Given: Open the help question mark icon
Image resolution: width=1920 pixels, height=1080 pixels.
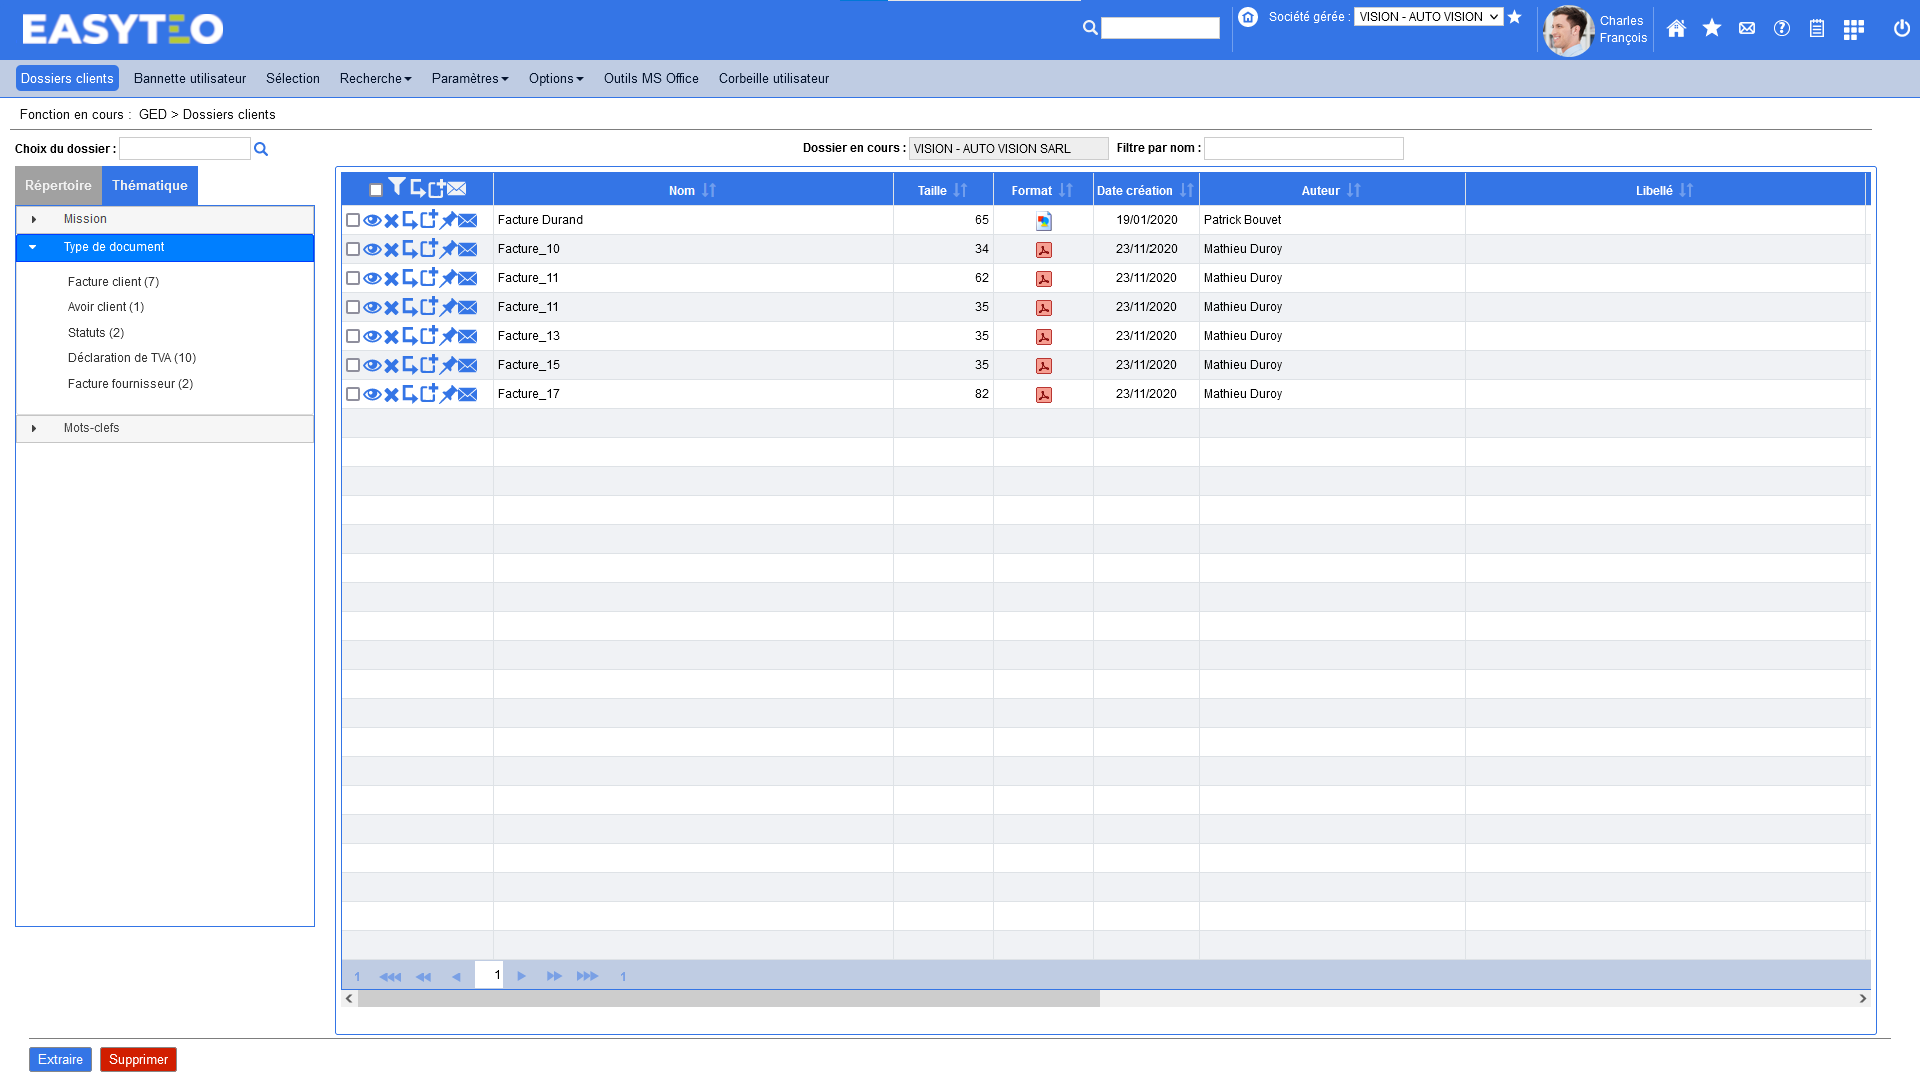Looking at the screenshot, I should point(1782,29).
